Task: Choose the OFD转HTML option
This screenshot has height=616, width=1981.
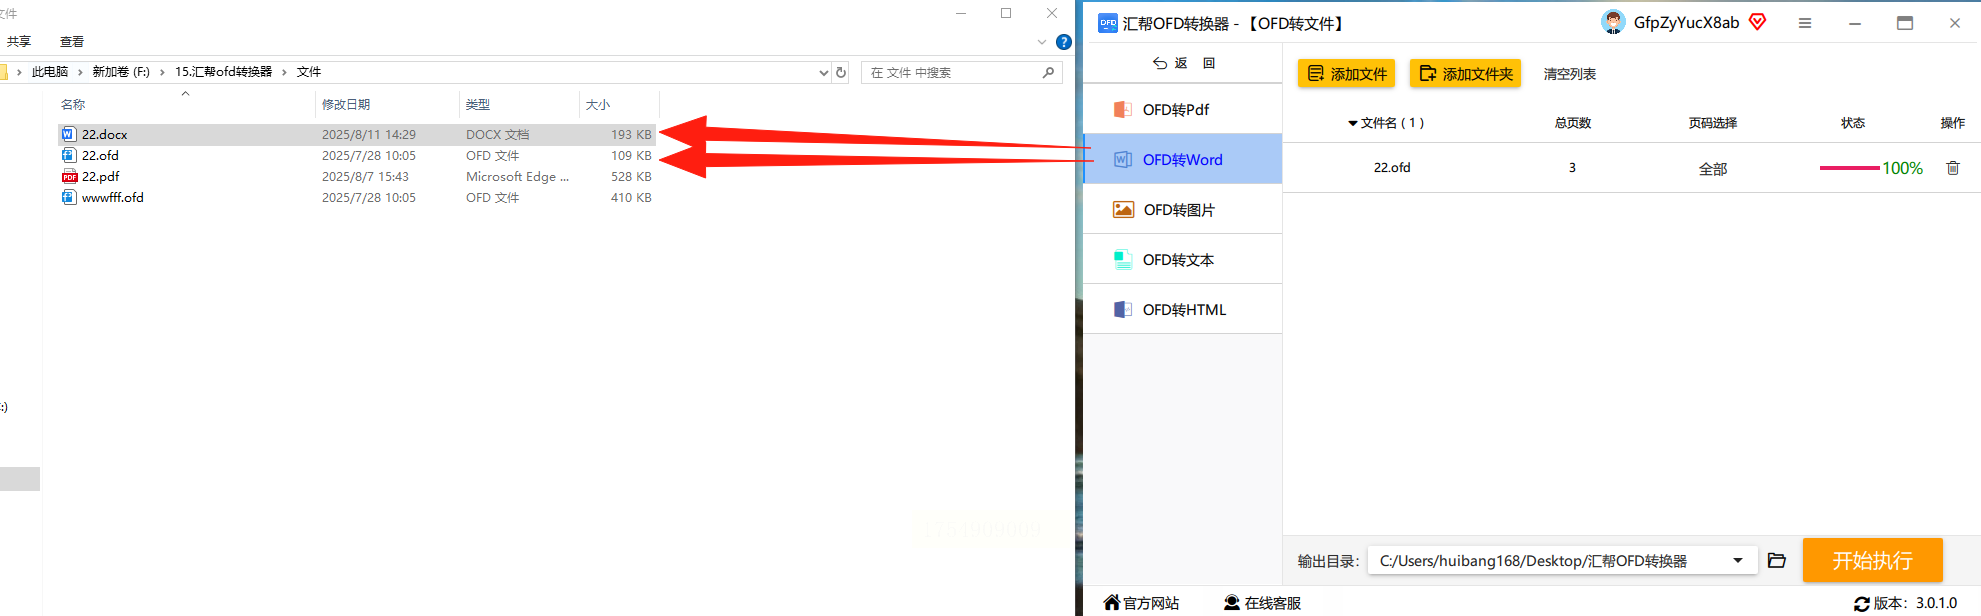Action: [x=1183, y=309]
